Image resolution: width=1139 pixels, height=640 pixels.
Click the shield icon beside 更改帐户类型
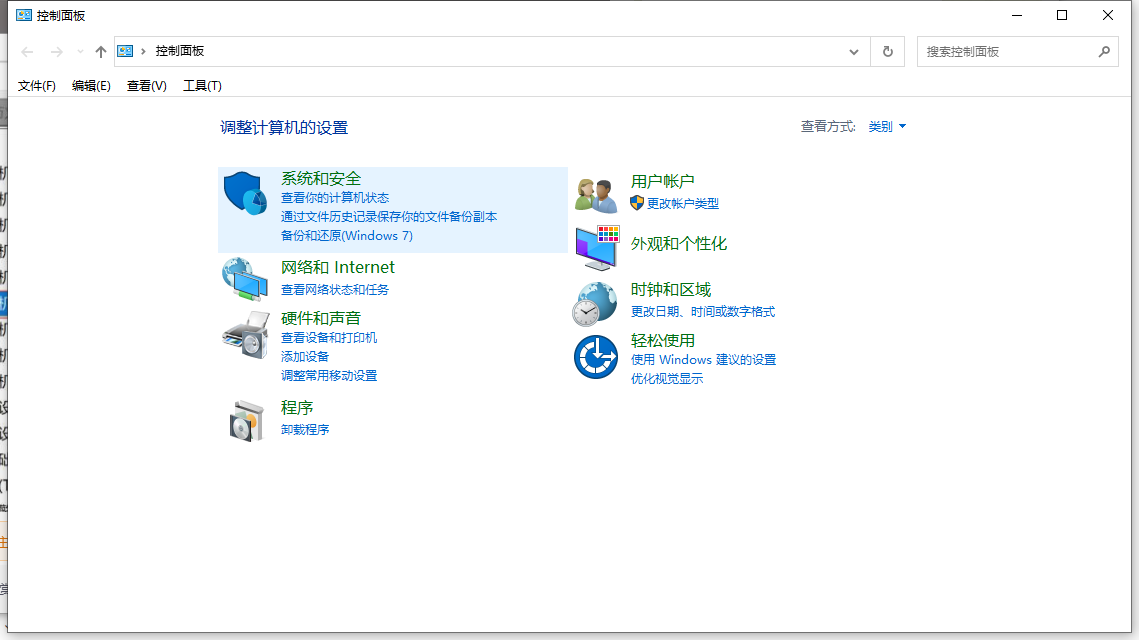[x=637, y=203]
